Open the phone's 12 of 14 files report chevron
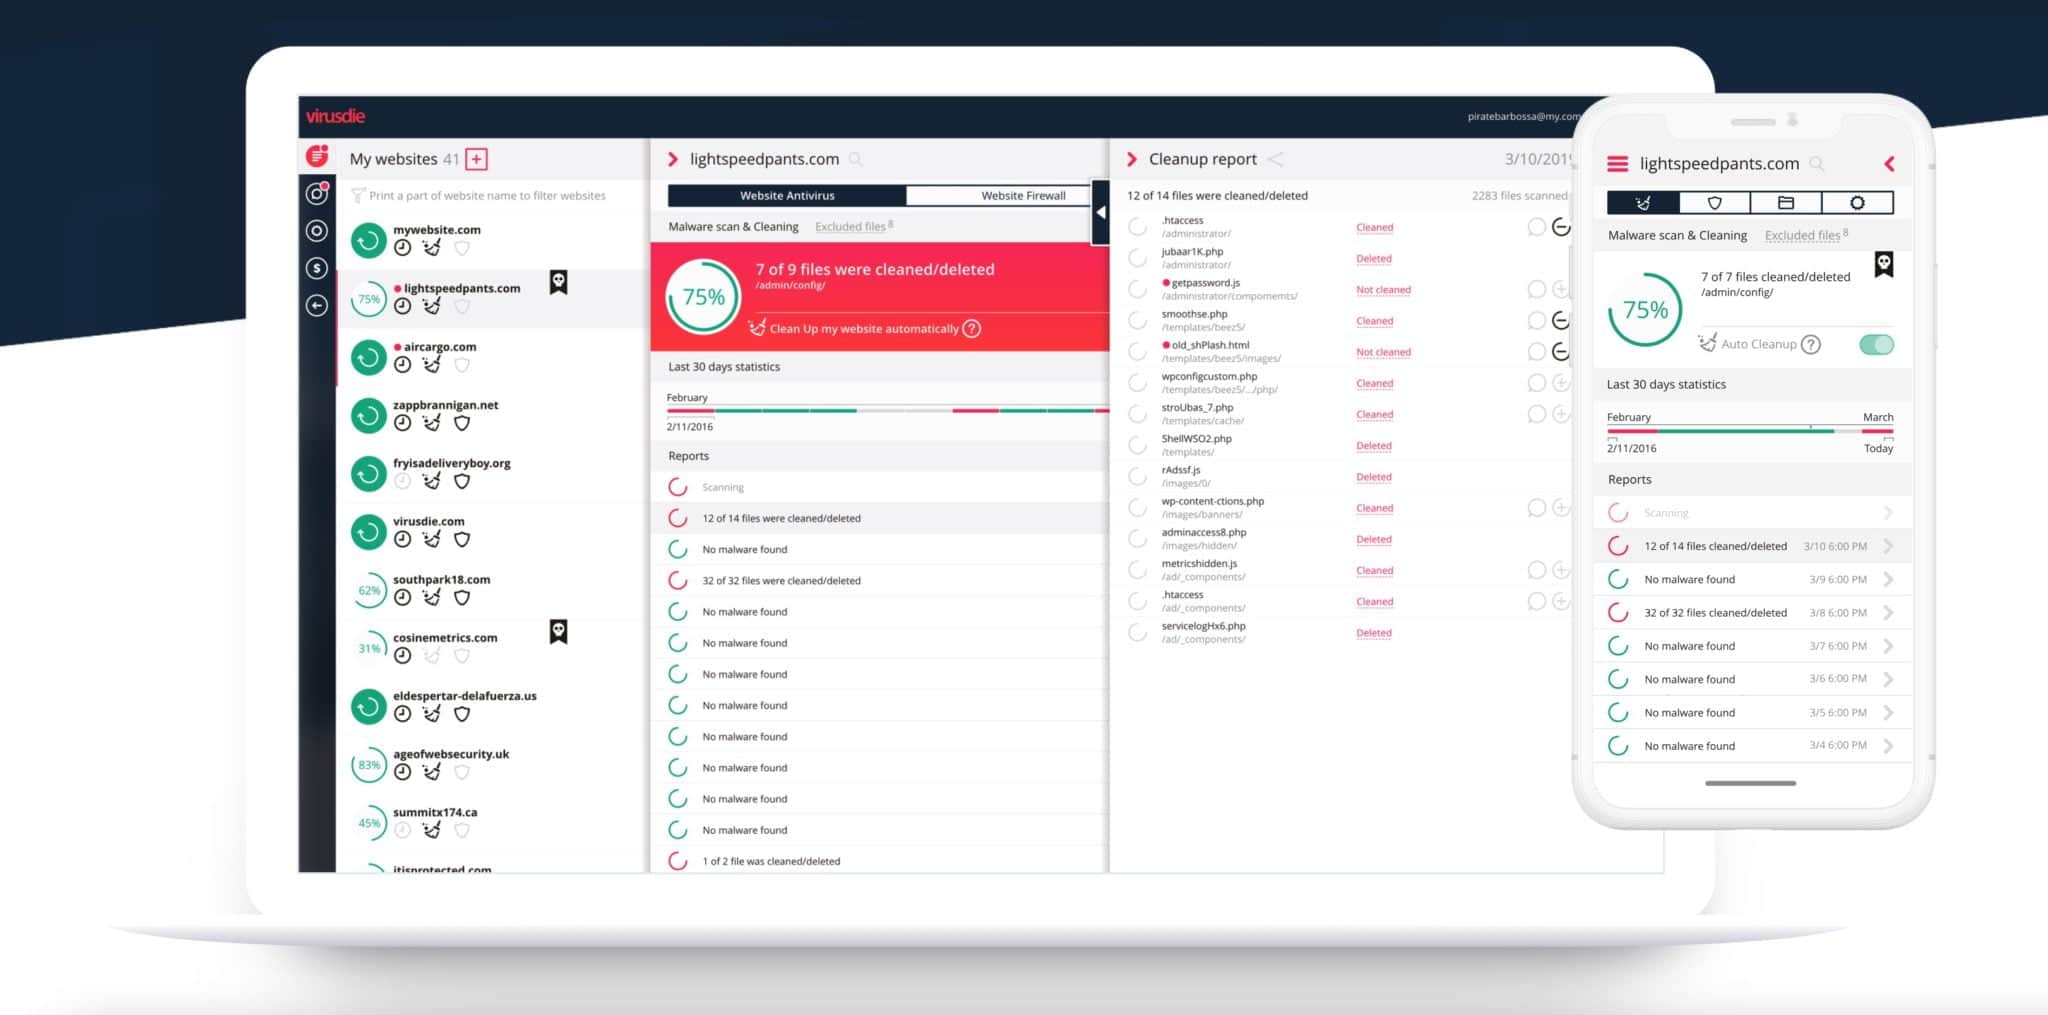This screenshot has width=2048, height=1015. [x=1888, y=546]
